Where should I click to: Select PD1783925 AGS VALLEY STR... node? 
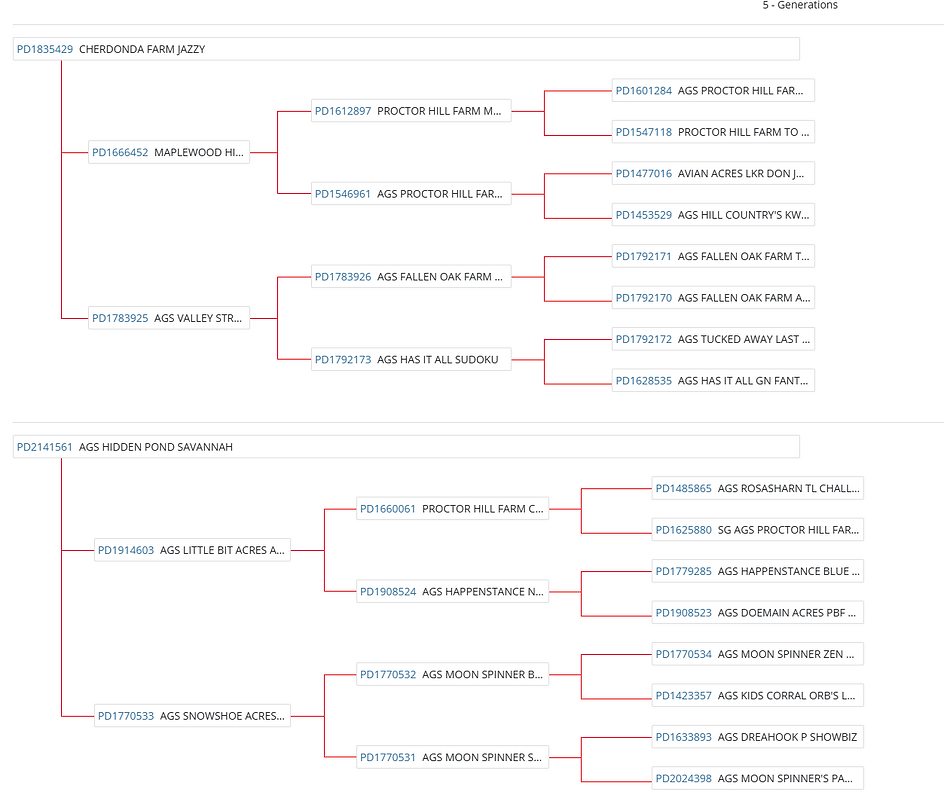pos(169,318)
